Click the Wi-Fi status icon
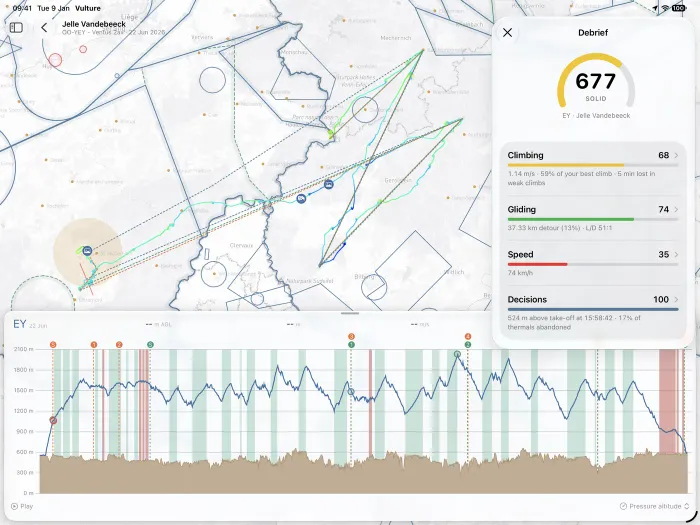The width and height of the screenshot is (700, 525). pyautogui.click(x=665, y=8)
